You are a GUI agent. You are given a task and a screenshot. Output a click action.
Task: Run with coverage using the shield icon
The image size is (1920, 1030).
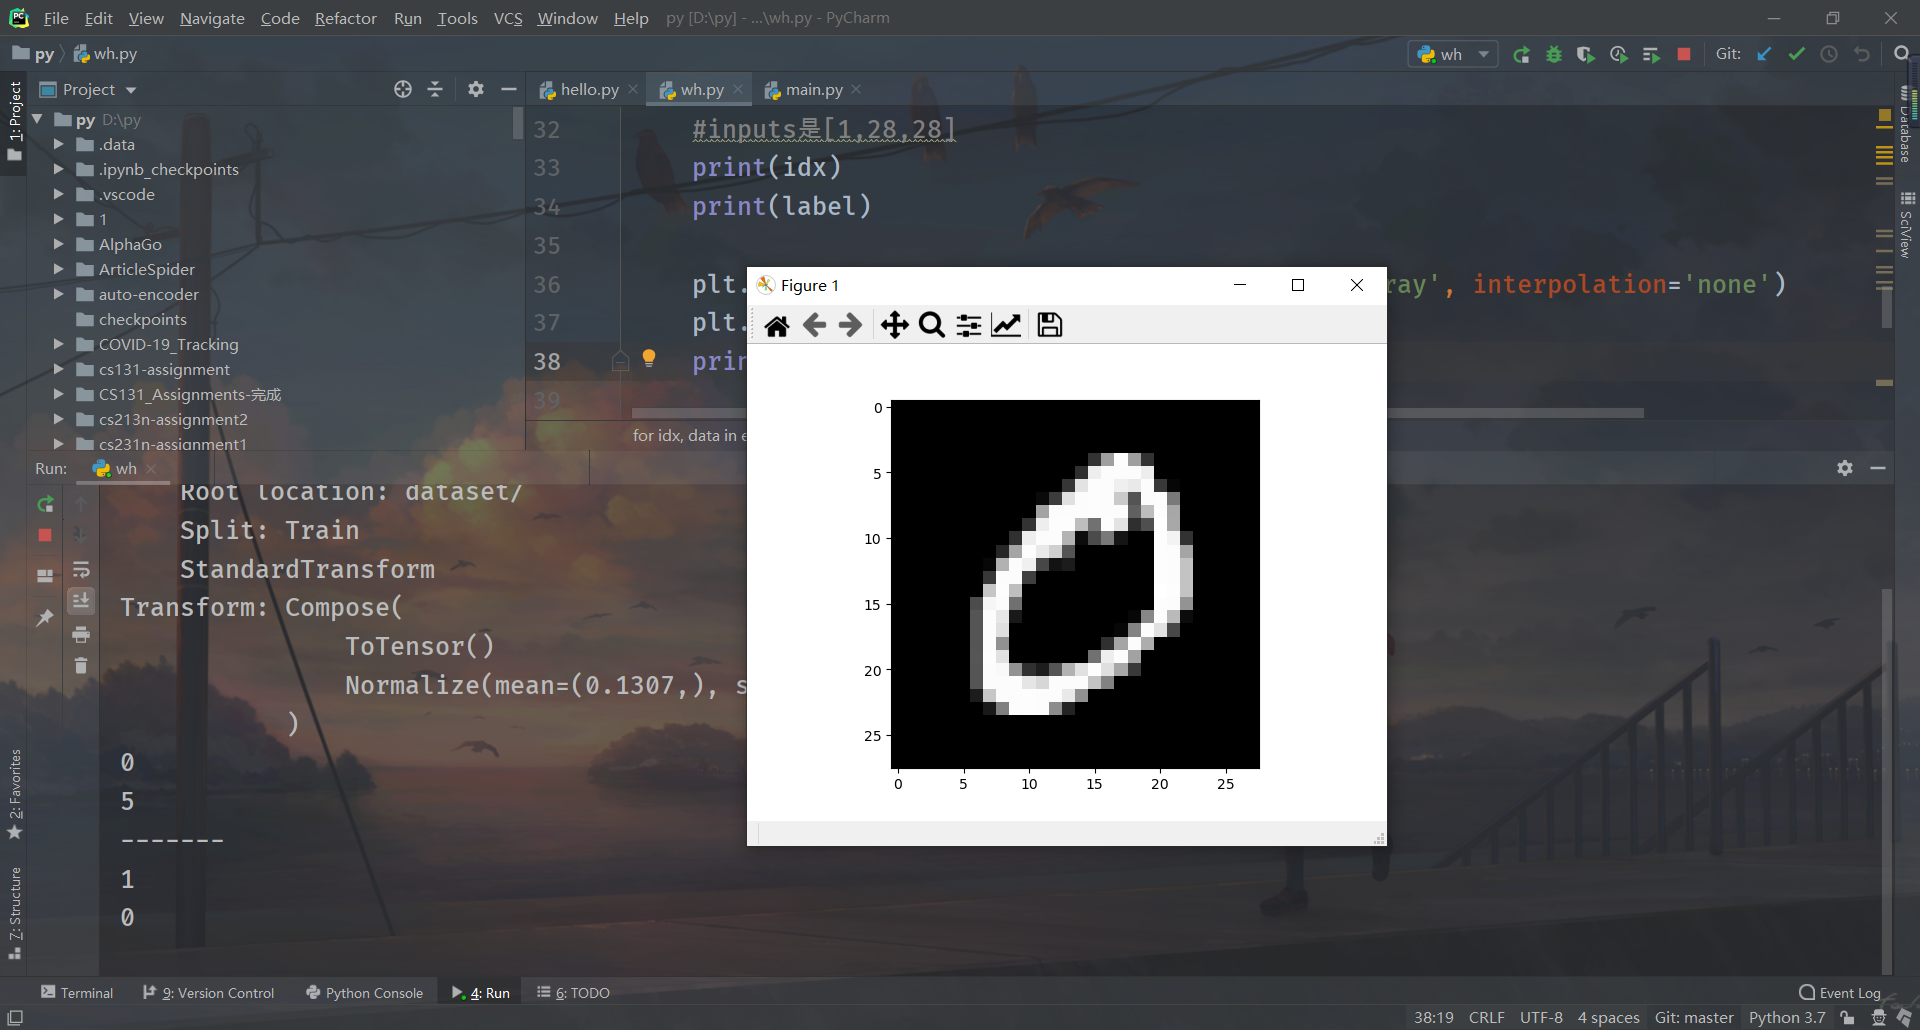point(1586,54)
